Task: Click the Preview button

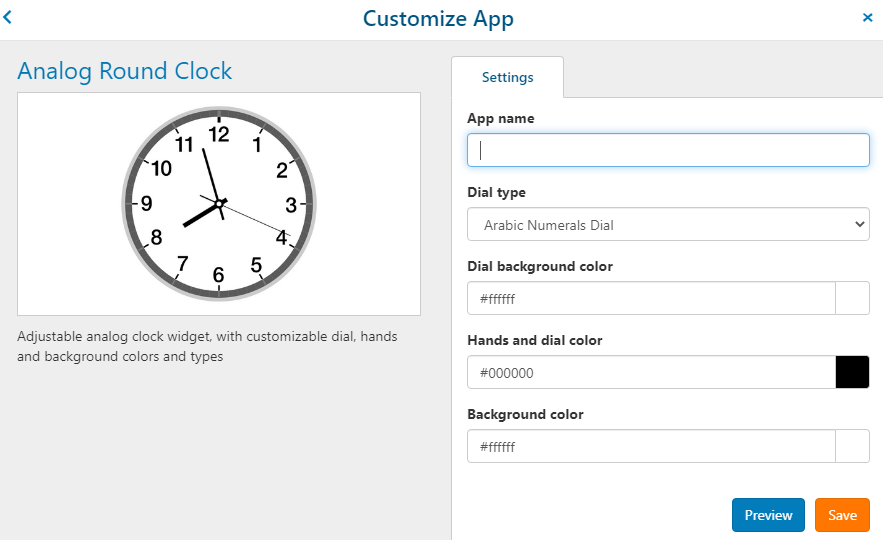Action: 768,515
